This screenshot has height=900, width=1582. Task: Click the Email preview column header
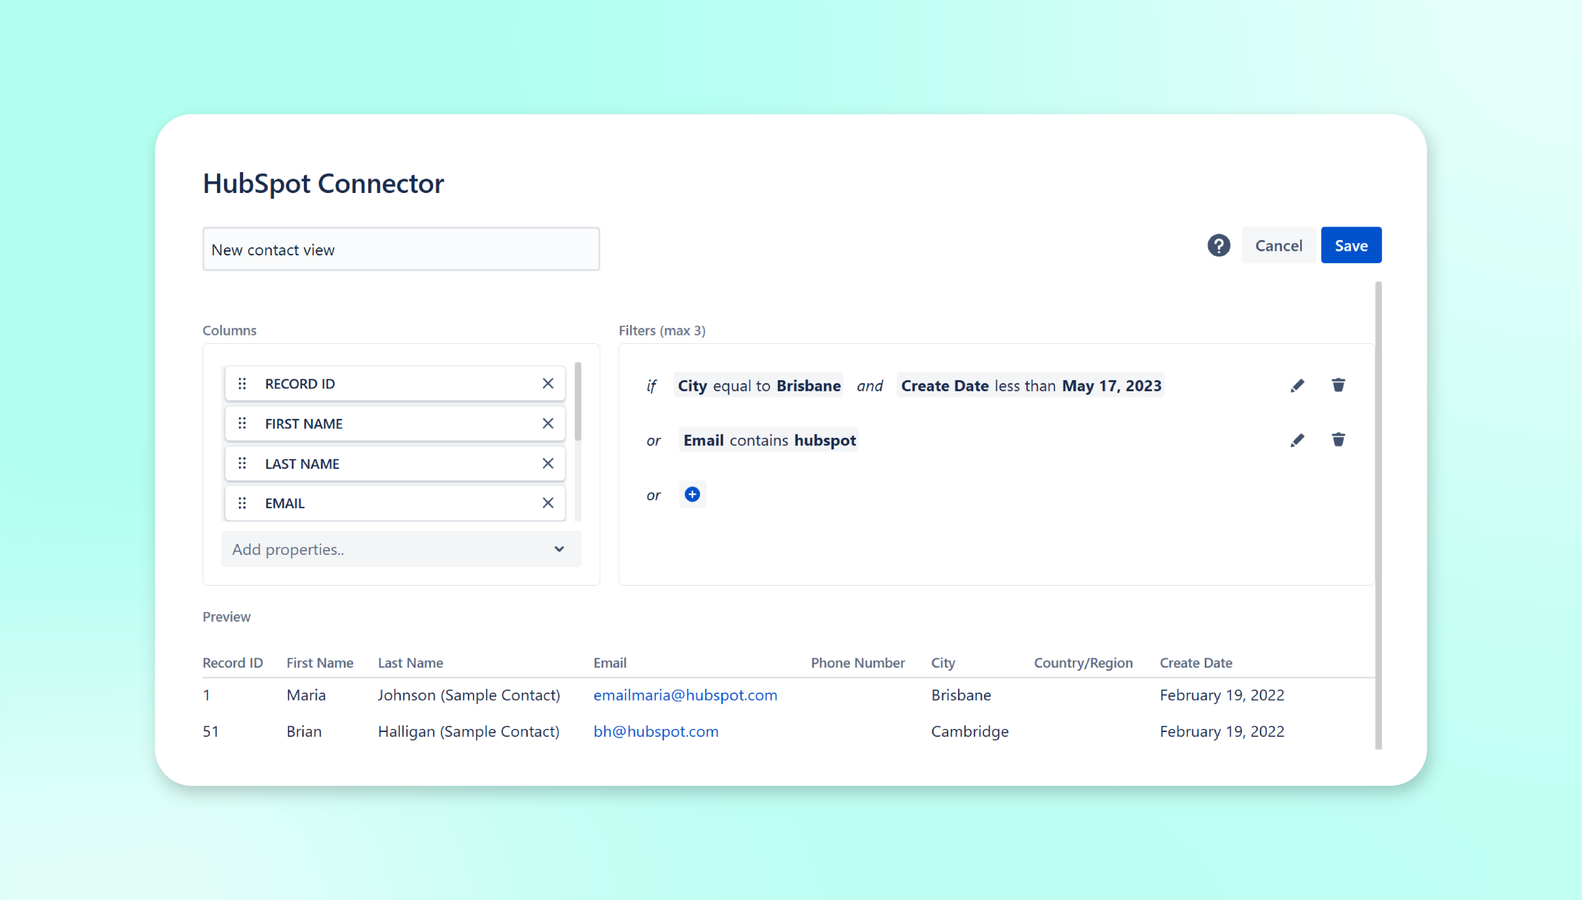pos(610,663)
